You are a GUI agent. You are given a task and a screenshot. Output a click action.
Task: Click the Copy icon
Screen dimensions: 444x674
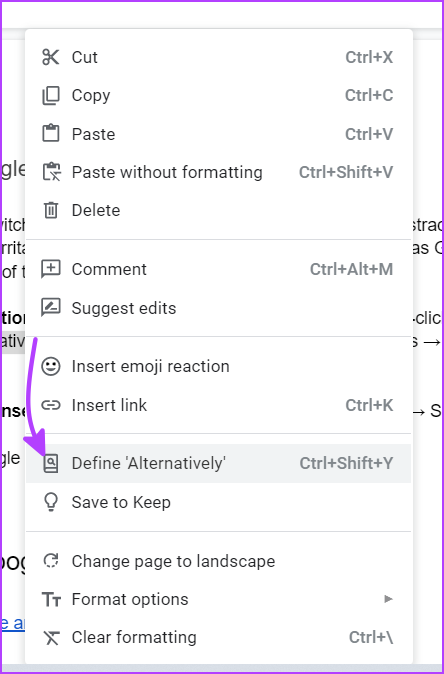point(51,95)
